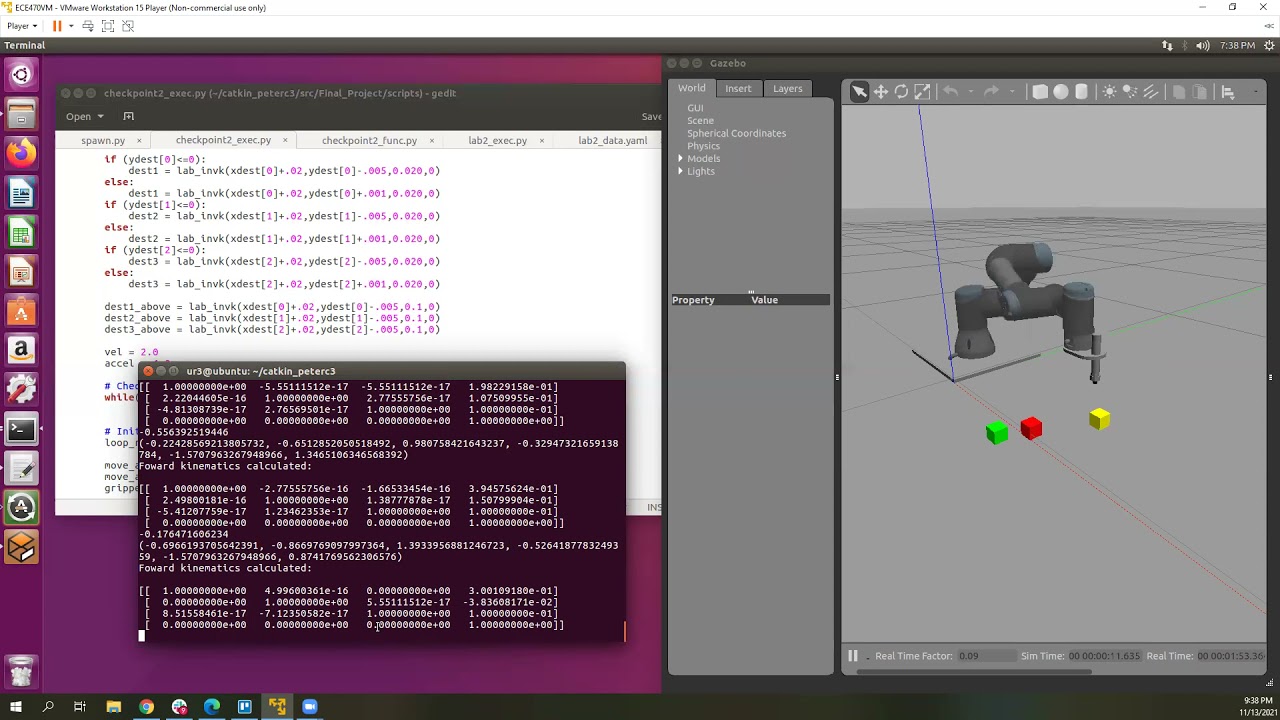The width and height of the screenshot is (1280, 720).
Task: Open the VM power options dropdown arrow
Action: pos(70,25)
